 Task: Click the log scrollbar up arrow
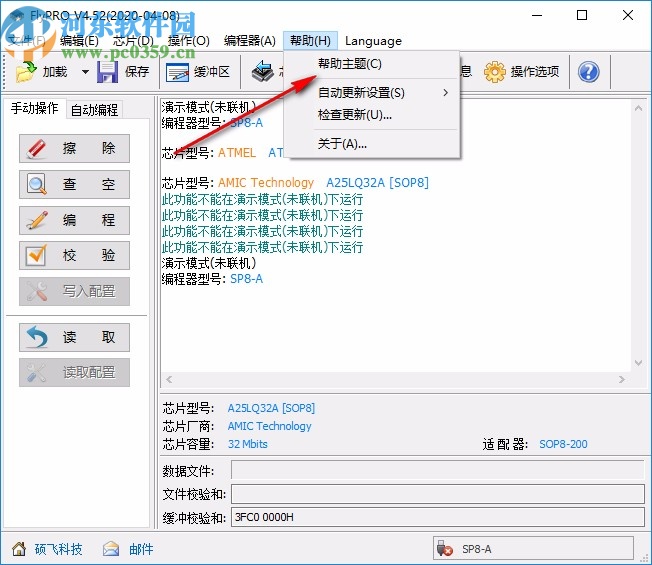[x=638, y=109]
